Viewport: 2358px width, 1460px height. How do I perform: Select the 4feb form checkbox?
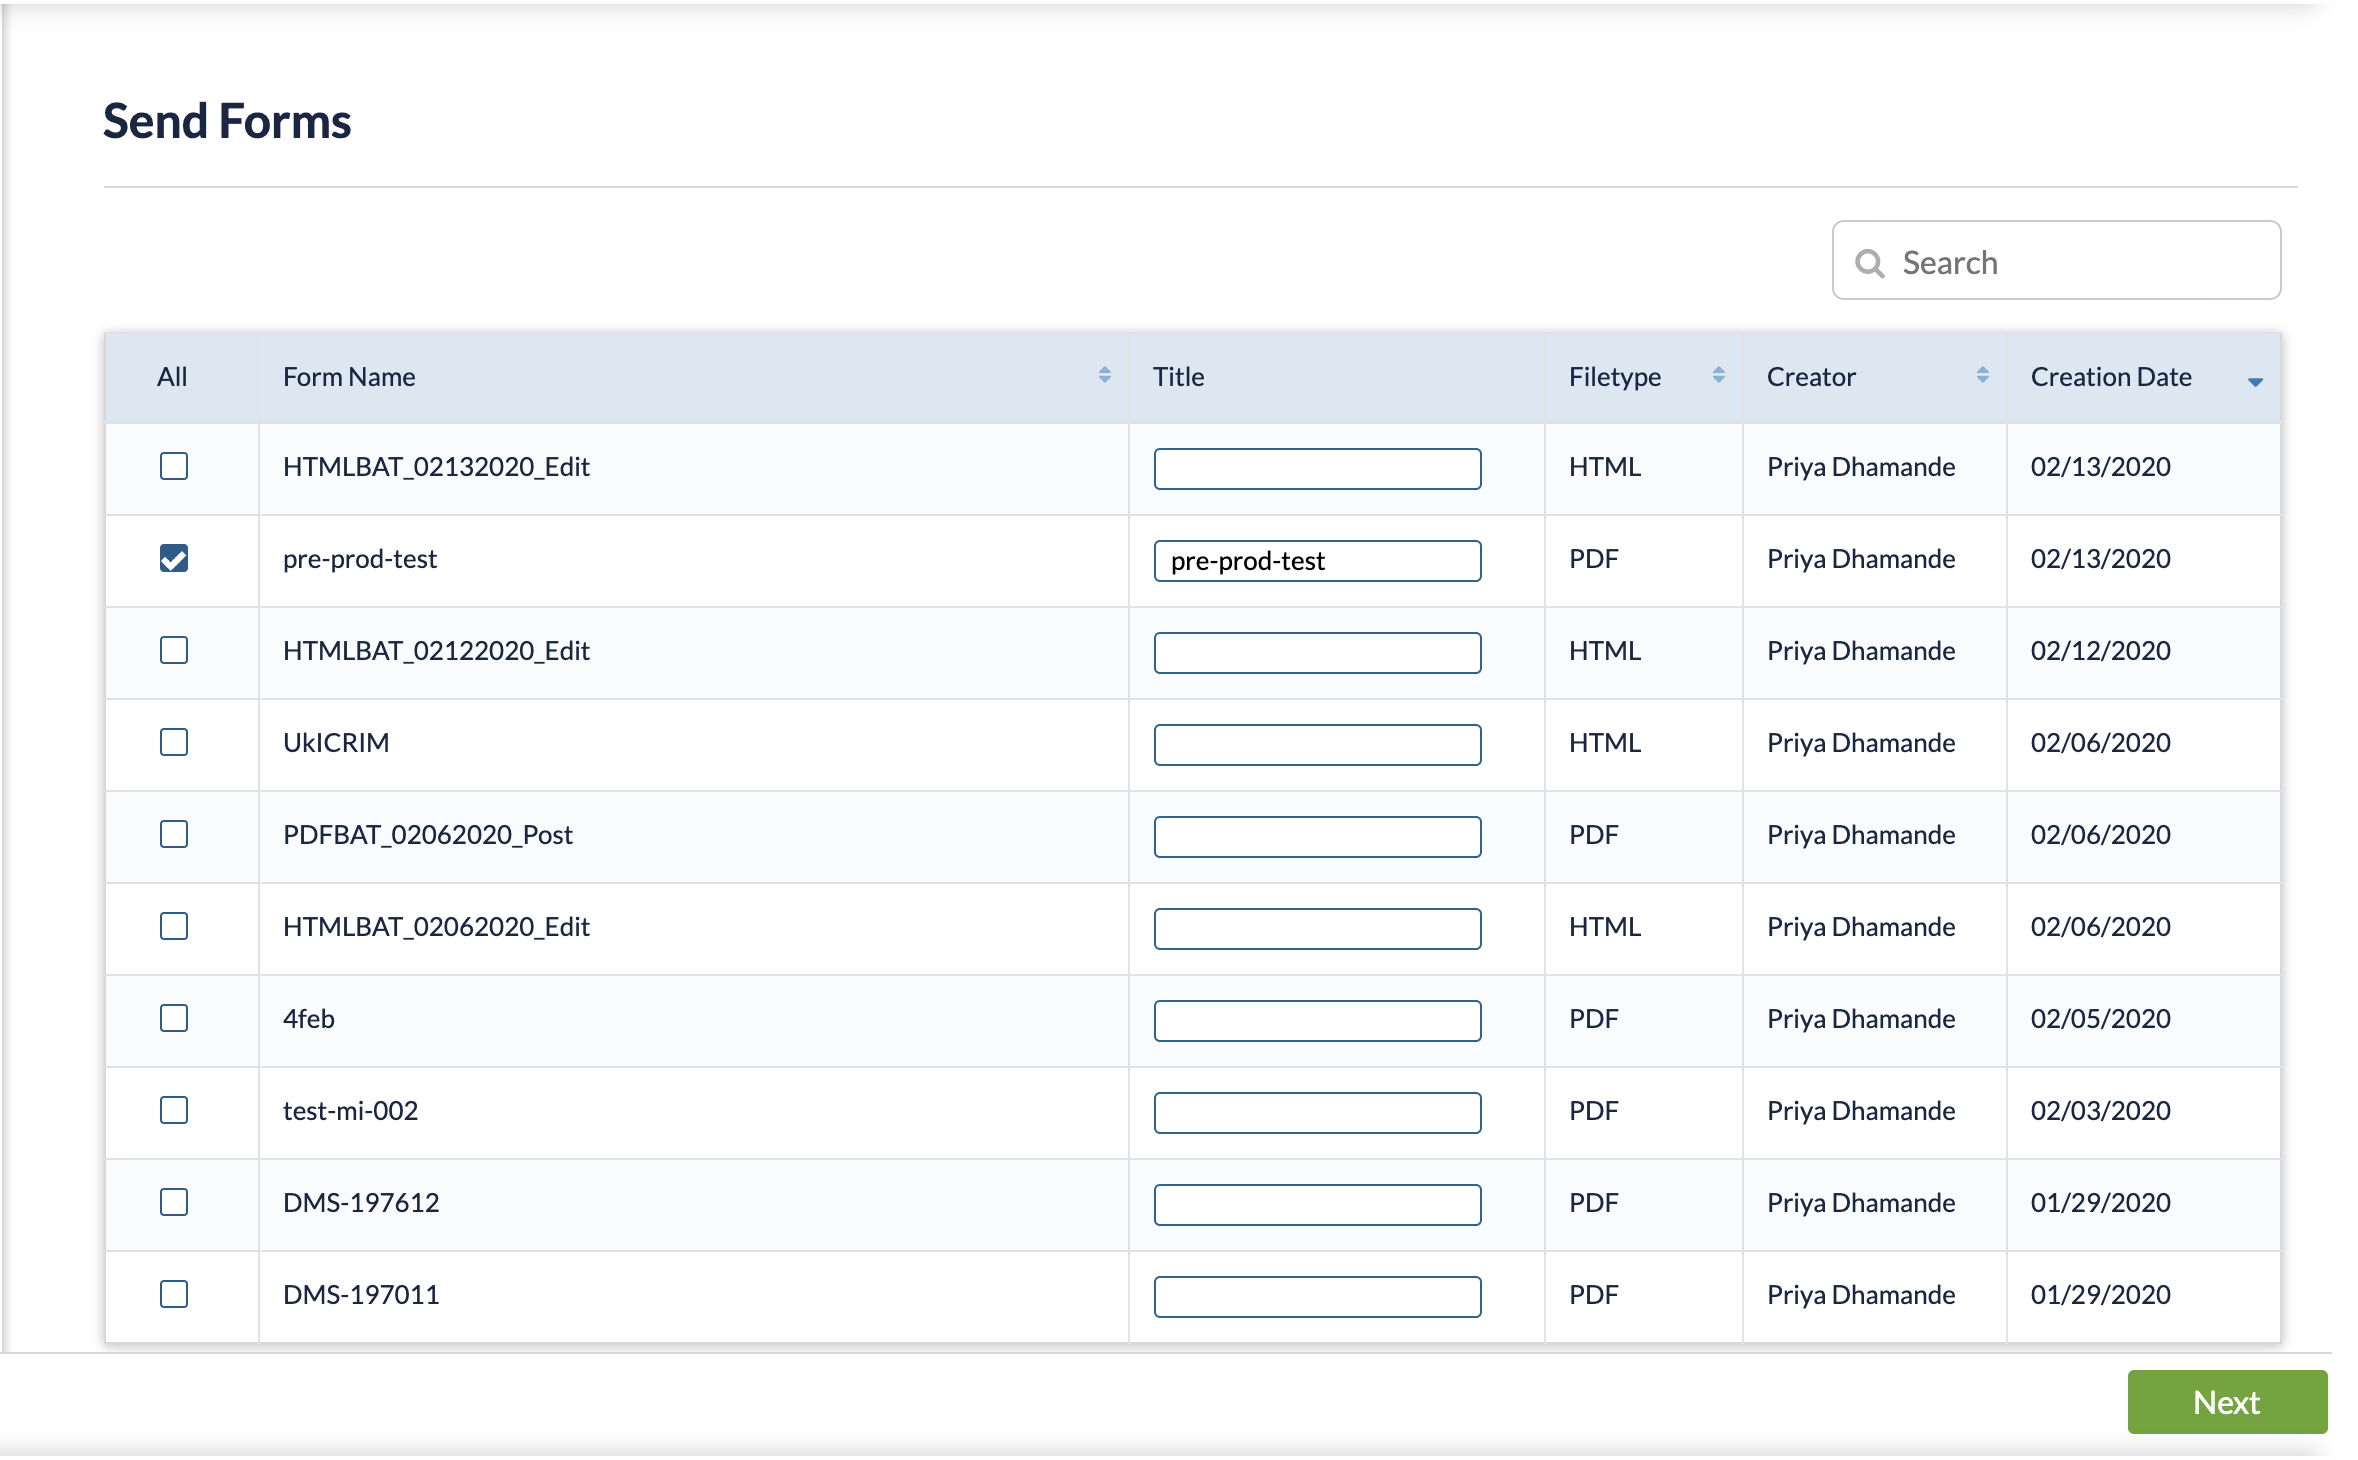(174, 1018)
